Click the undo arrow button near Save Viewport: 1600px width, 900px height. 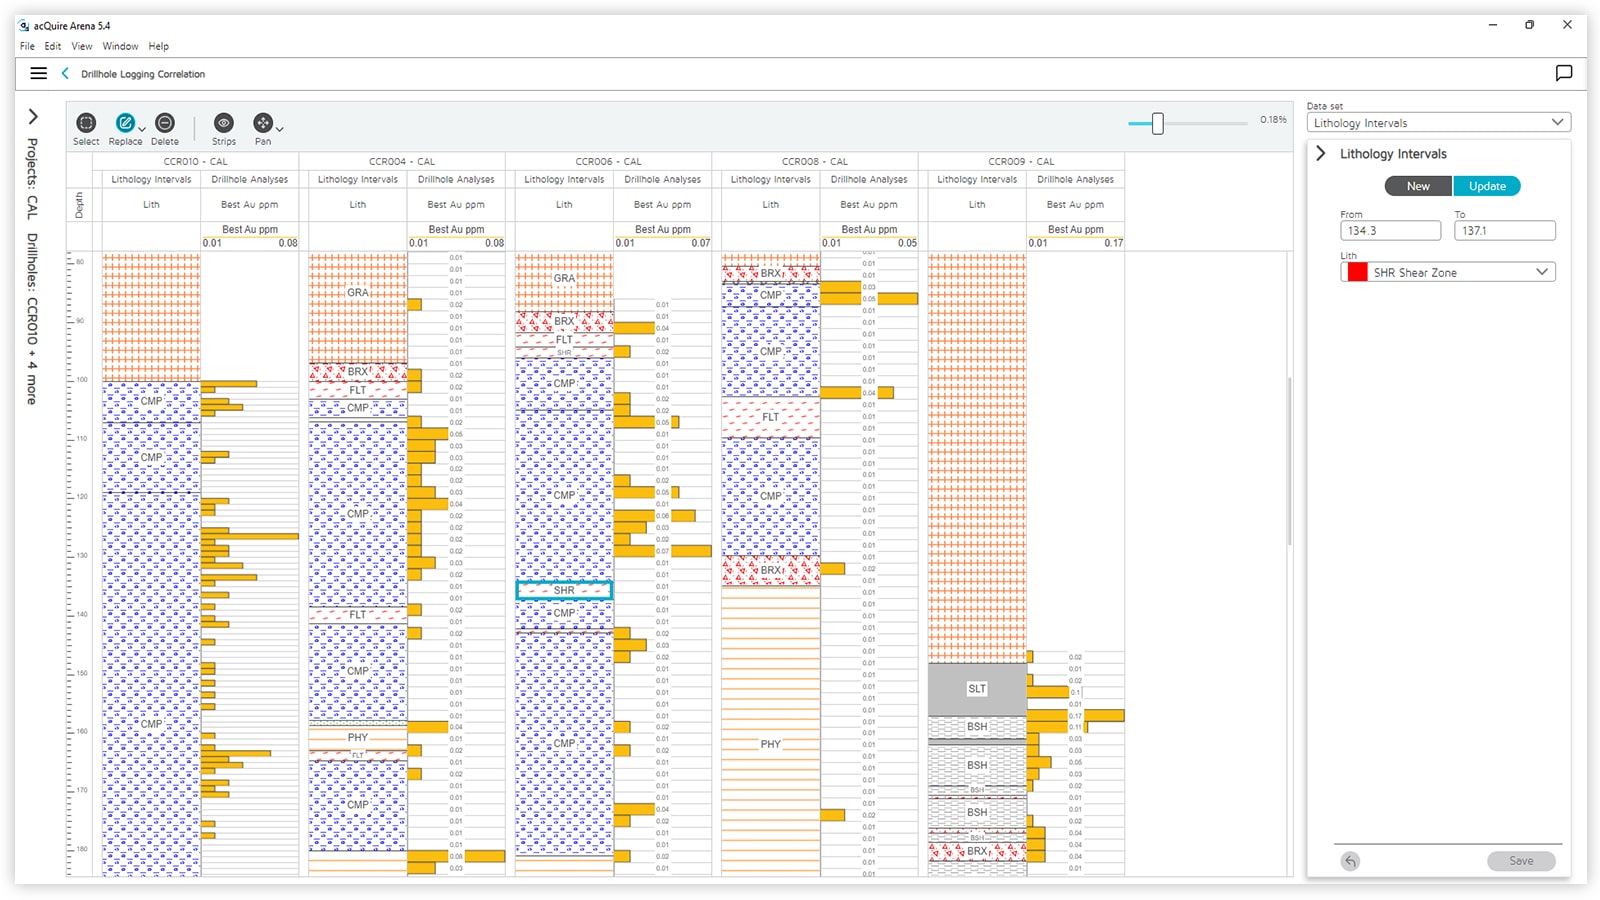pyautogui.click(x=1350, y=861)
